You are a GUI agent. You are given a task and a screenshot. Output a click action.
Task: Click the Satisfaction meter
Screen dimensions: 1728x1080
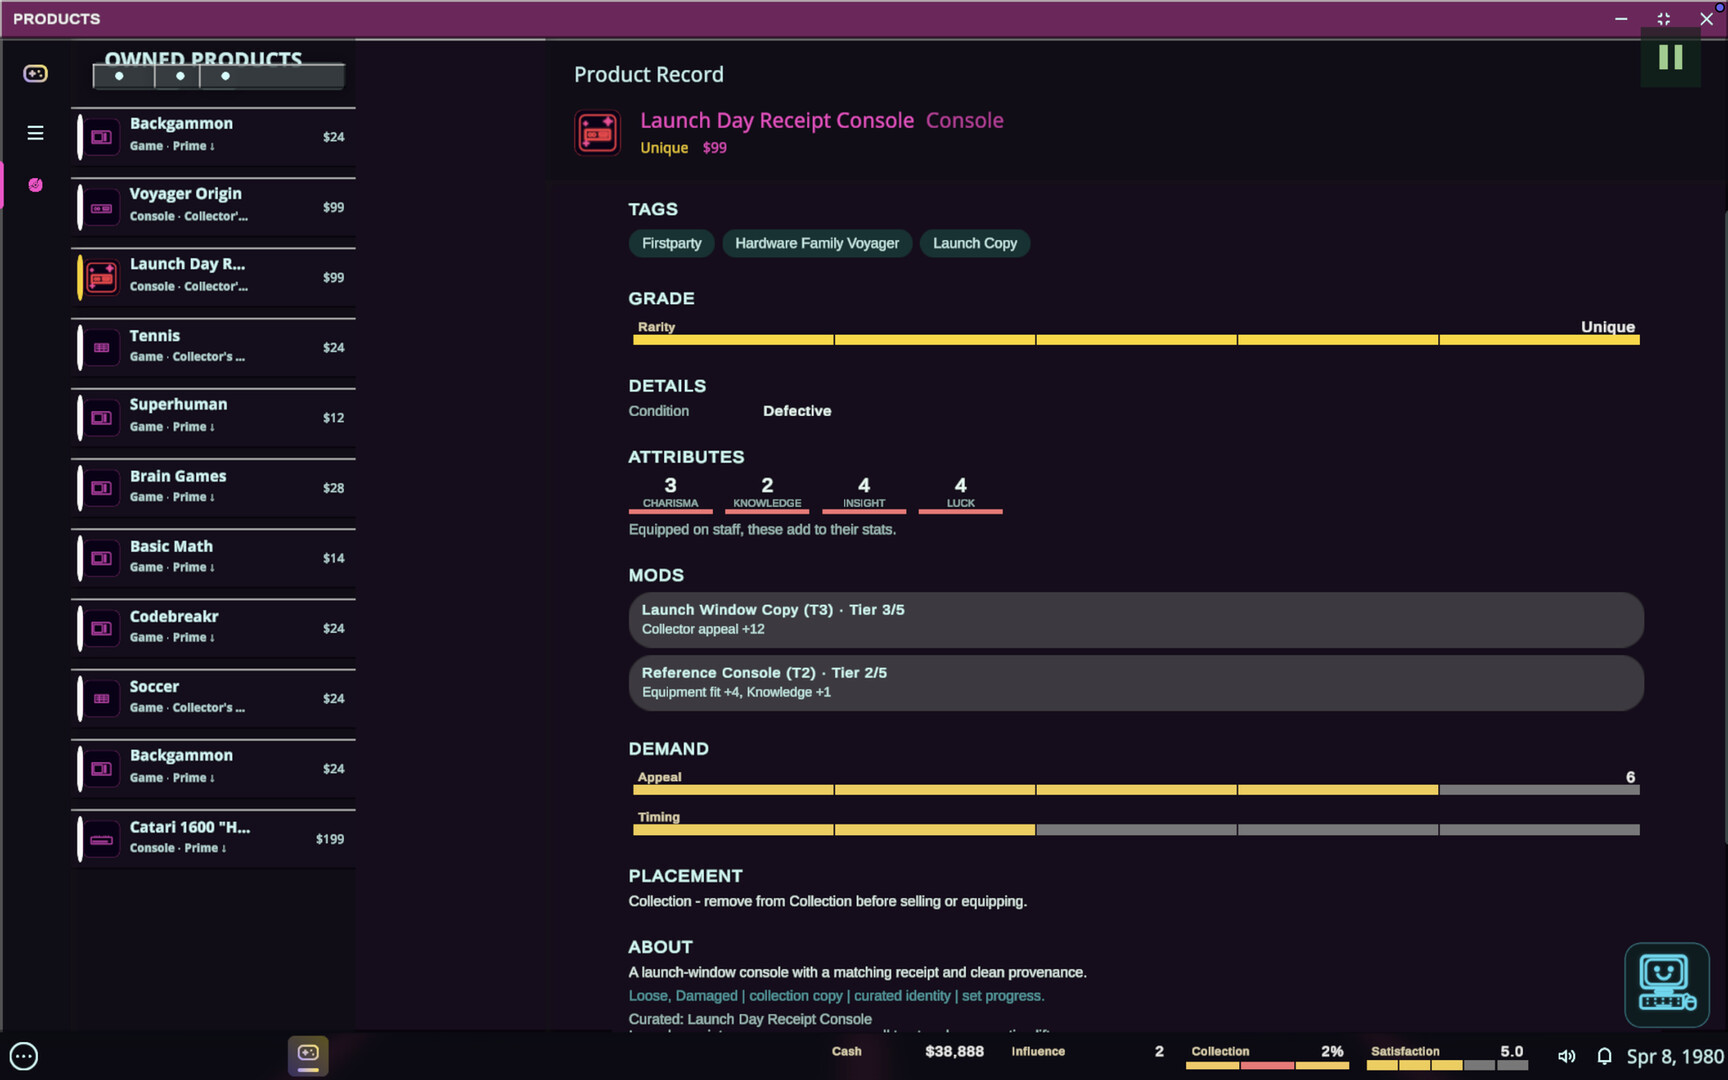[1447, 1066]
